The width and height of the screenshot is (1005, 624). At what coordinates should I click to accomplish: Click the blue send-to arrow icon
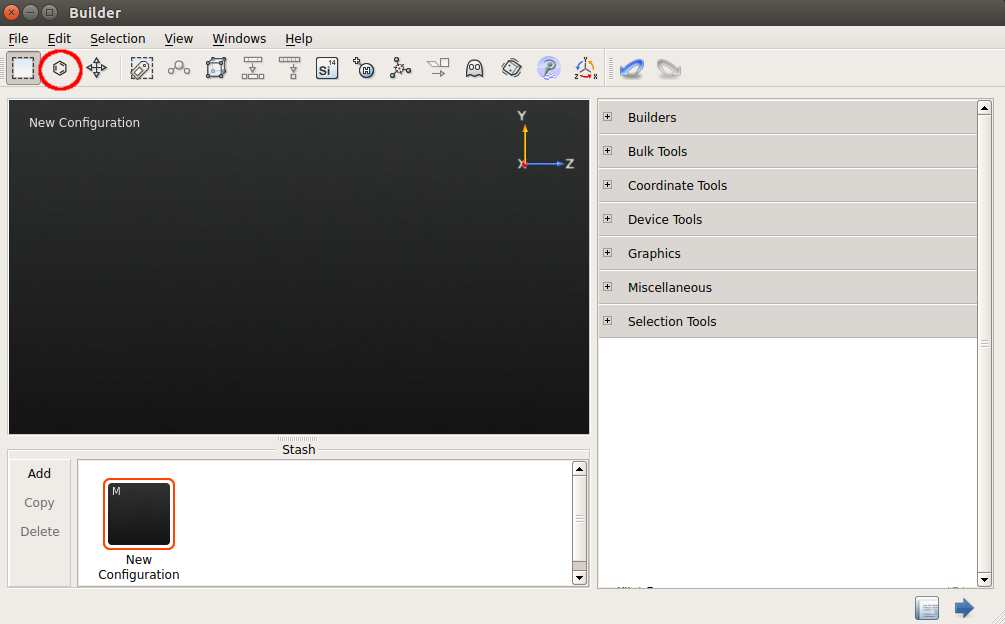click(964, 607)
